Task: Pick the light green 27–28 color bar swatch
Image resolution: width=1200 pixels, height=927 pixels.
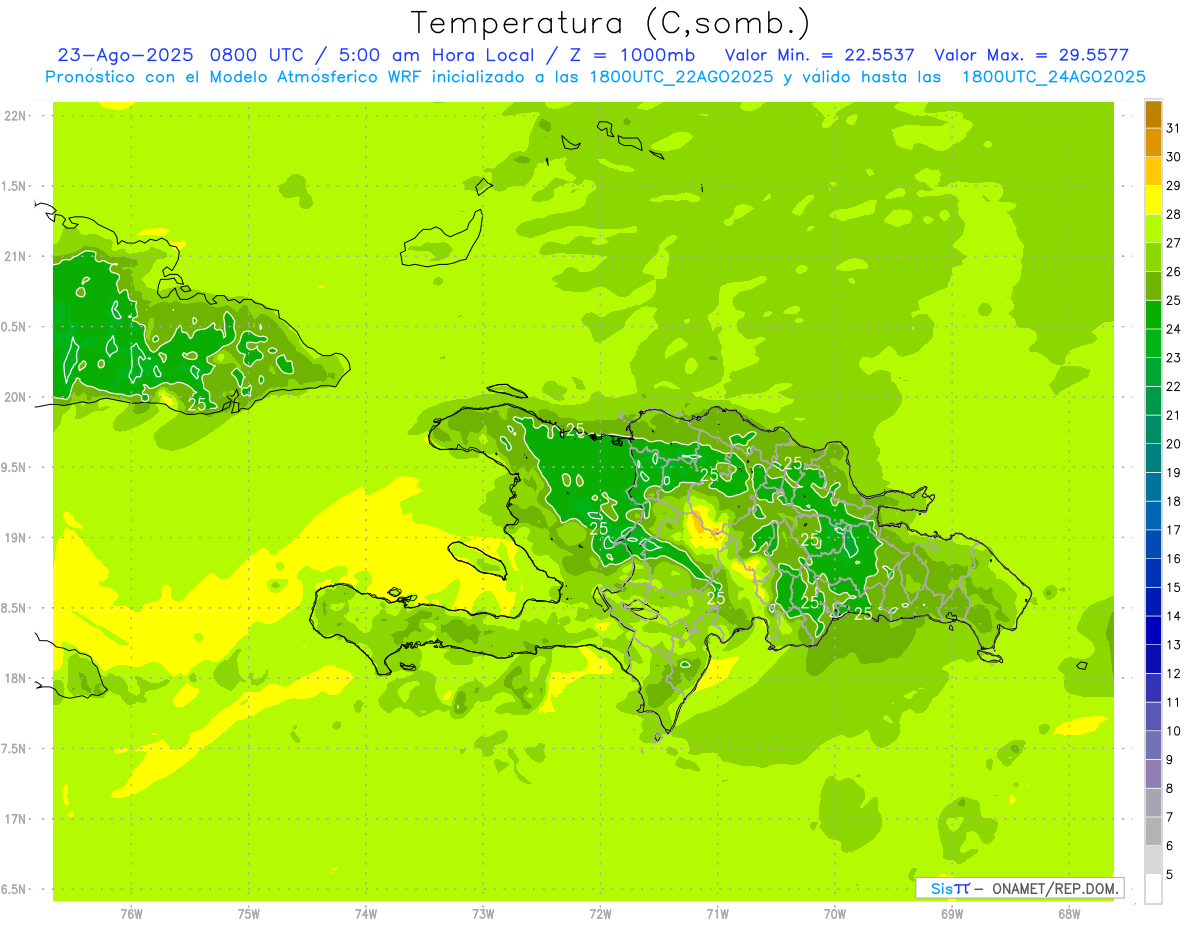Action: coord(1153,229)
